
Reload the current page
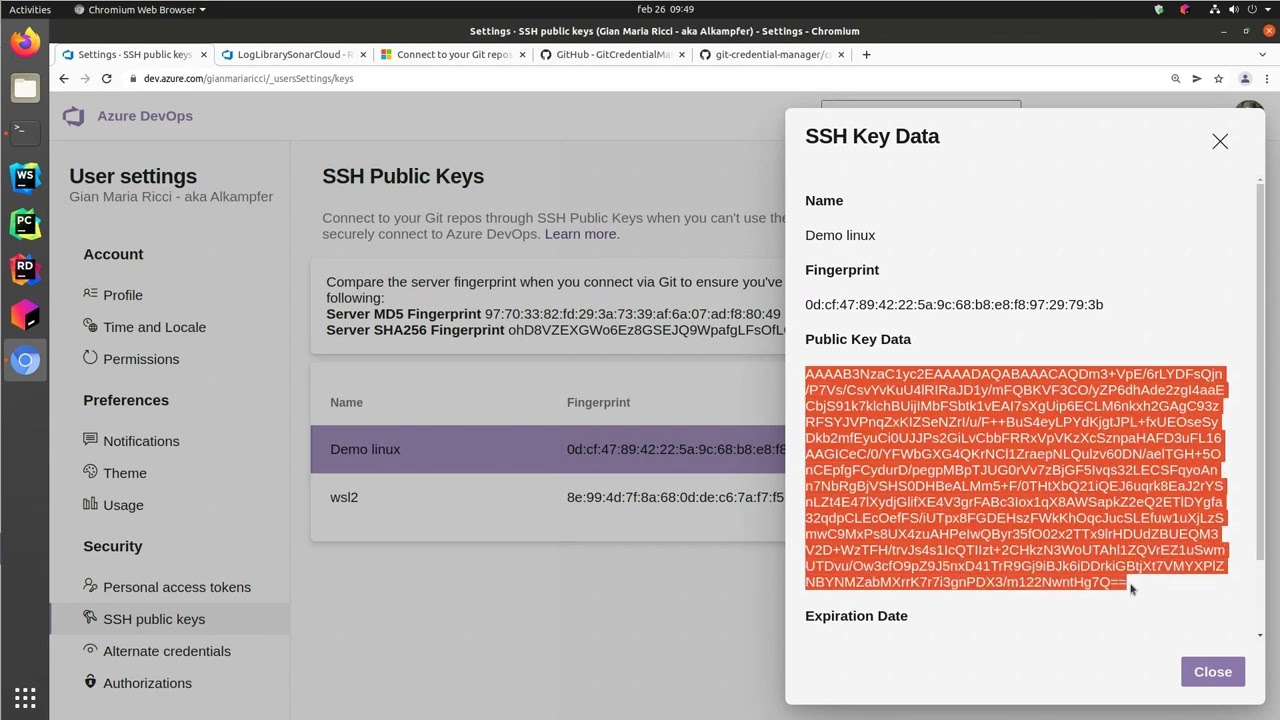click(x=107, y=79)
